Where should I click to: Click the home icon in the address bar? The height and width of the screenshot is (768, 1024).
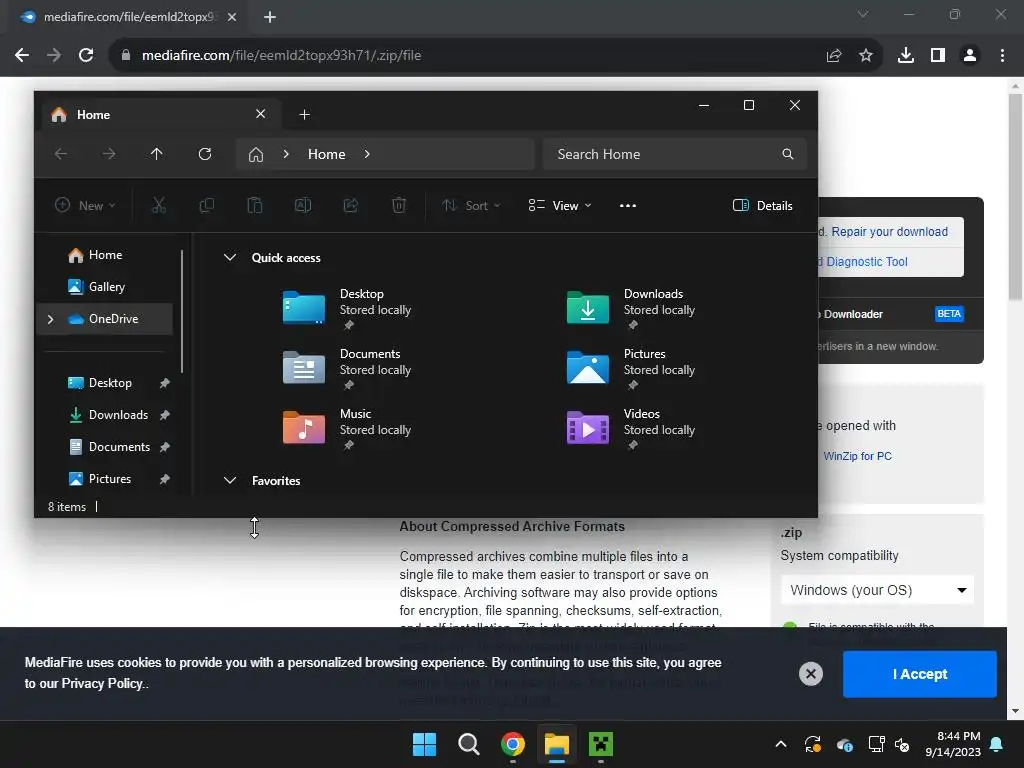[256, 155]
